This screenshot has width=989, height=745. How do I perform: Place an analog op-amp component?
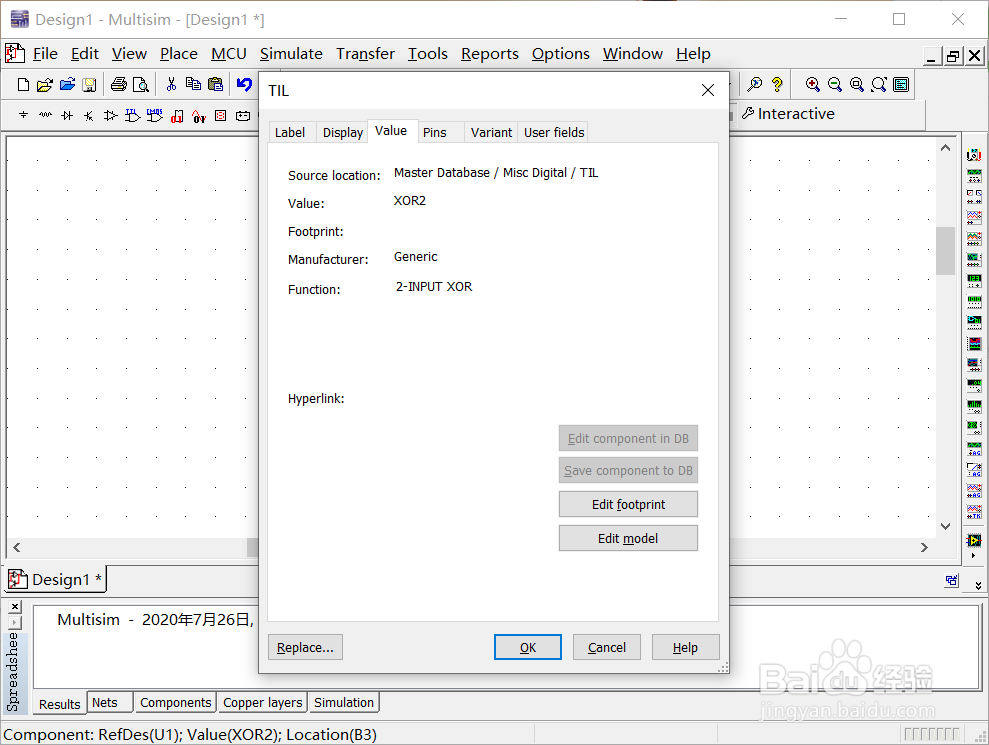pos(110,115)
